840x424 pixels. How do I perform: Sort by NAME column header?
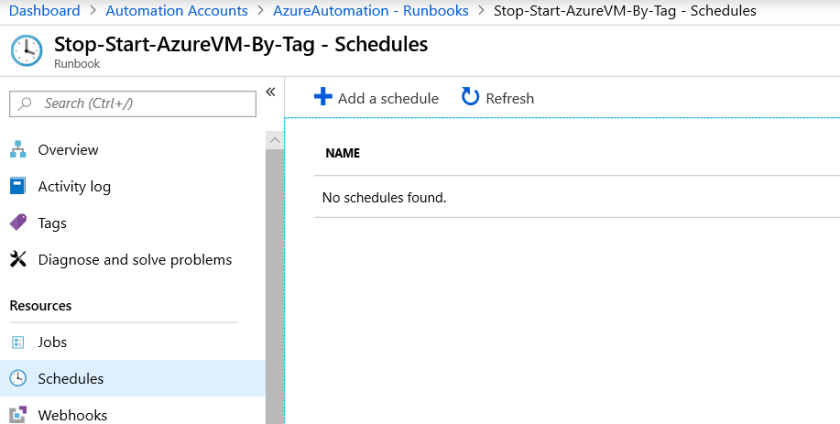[342, 153]
